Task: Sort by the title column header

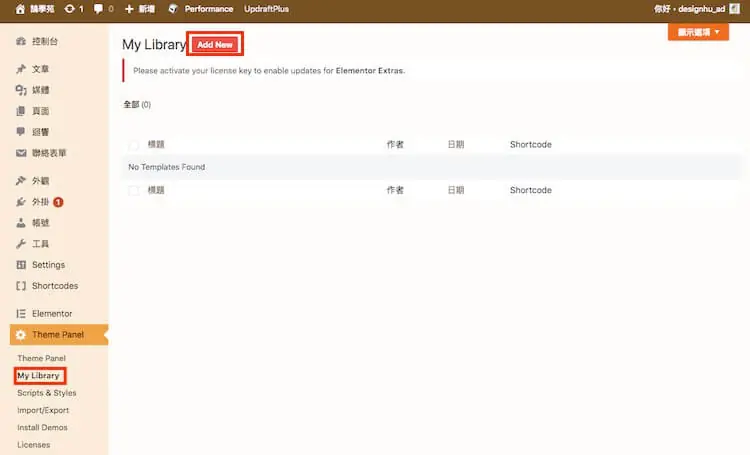Action: 156,144
